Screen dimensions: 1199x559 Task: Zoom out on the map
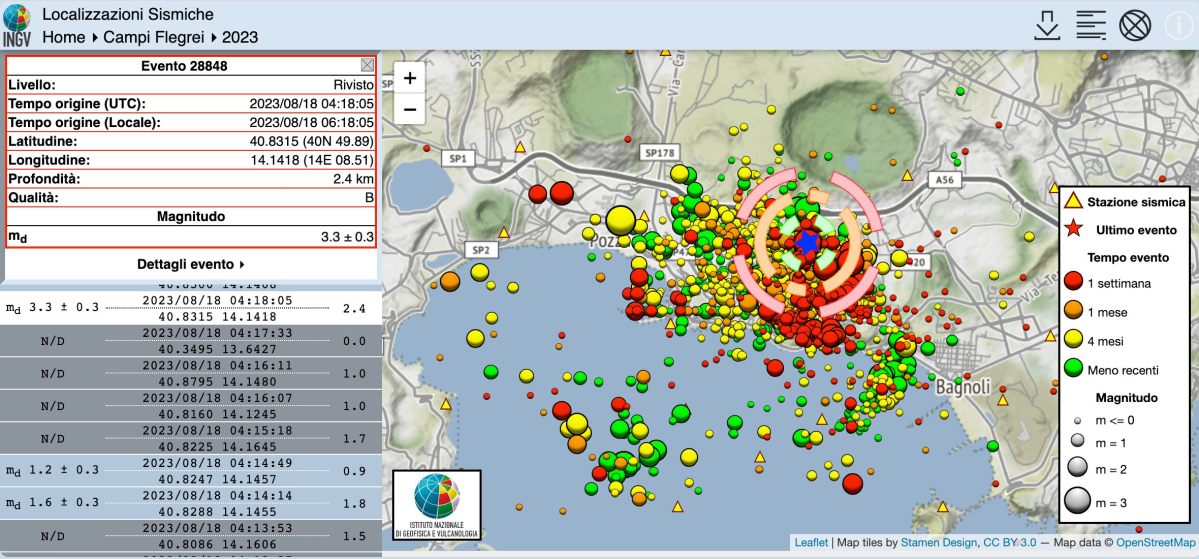(410, 108)
